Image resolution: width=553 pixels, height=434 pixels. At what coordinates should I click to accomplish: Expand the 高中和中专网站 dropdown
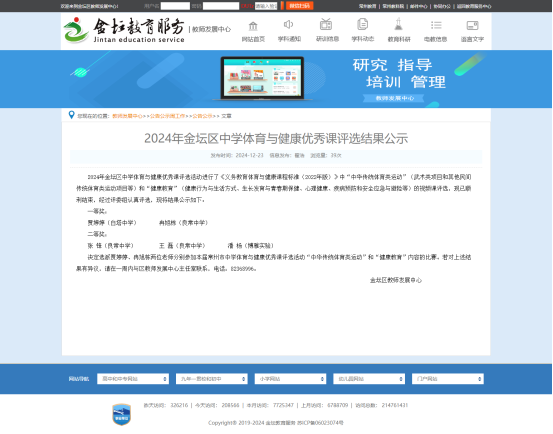pyautogui.click(x=133, y=379)
